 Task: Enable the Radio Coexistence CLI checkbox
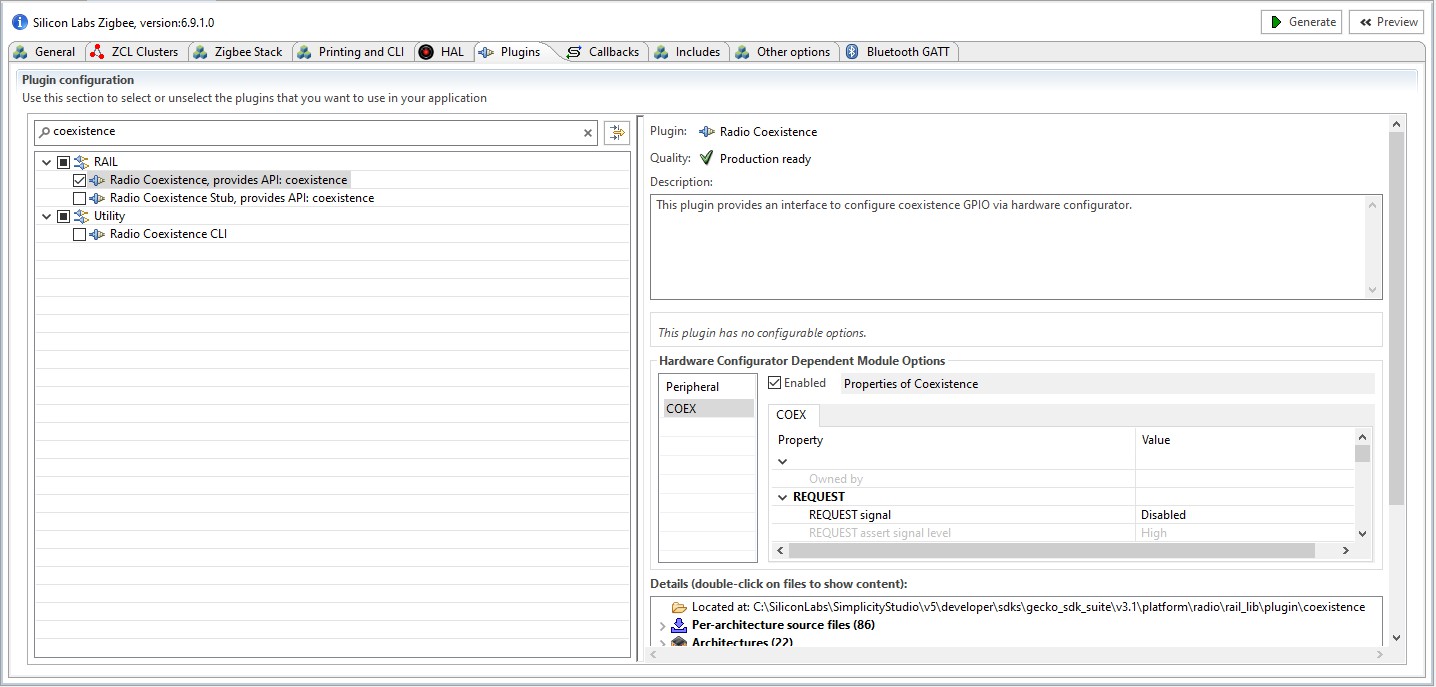(x=79, y=234)
